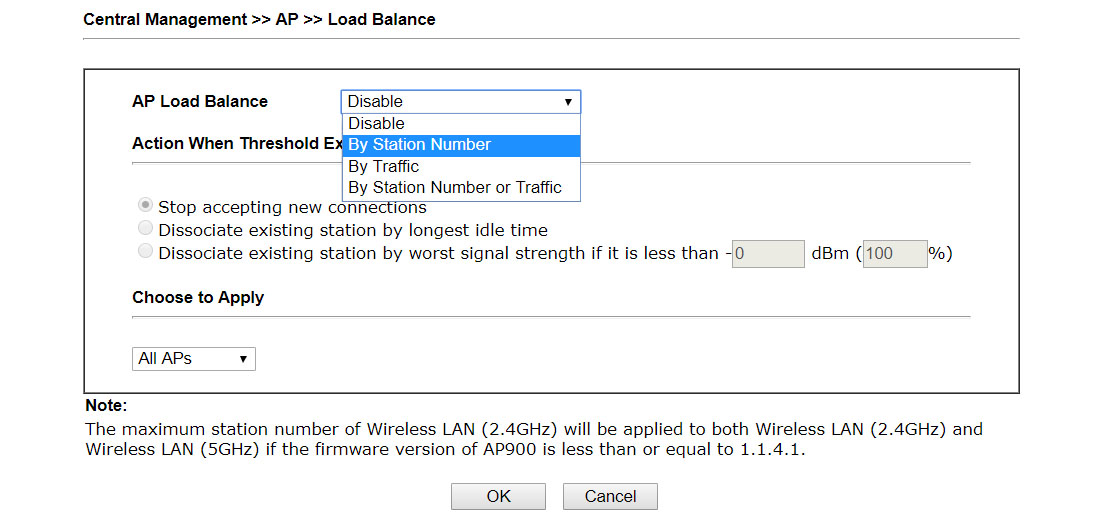Click the dBm unit label
The height and width of the screenshot is (527, 1104).
830,254
